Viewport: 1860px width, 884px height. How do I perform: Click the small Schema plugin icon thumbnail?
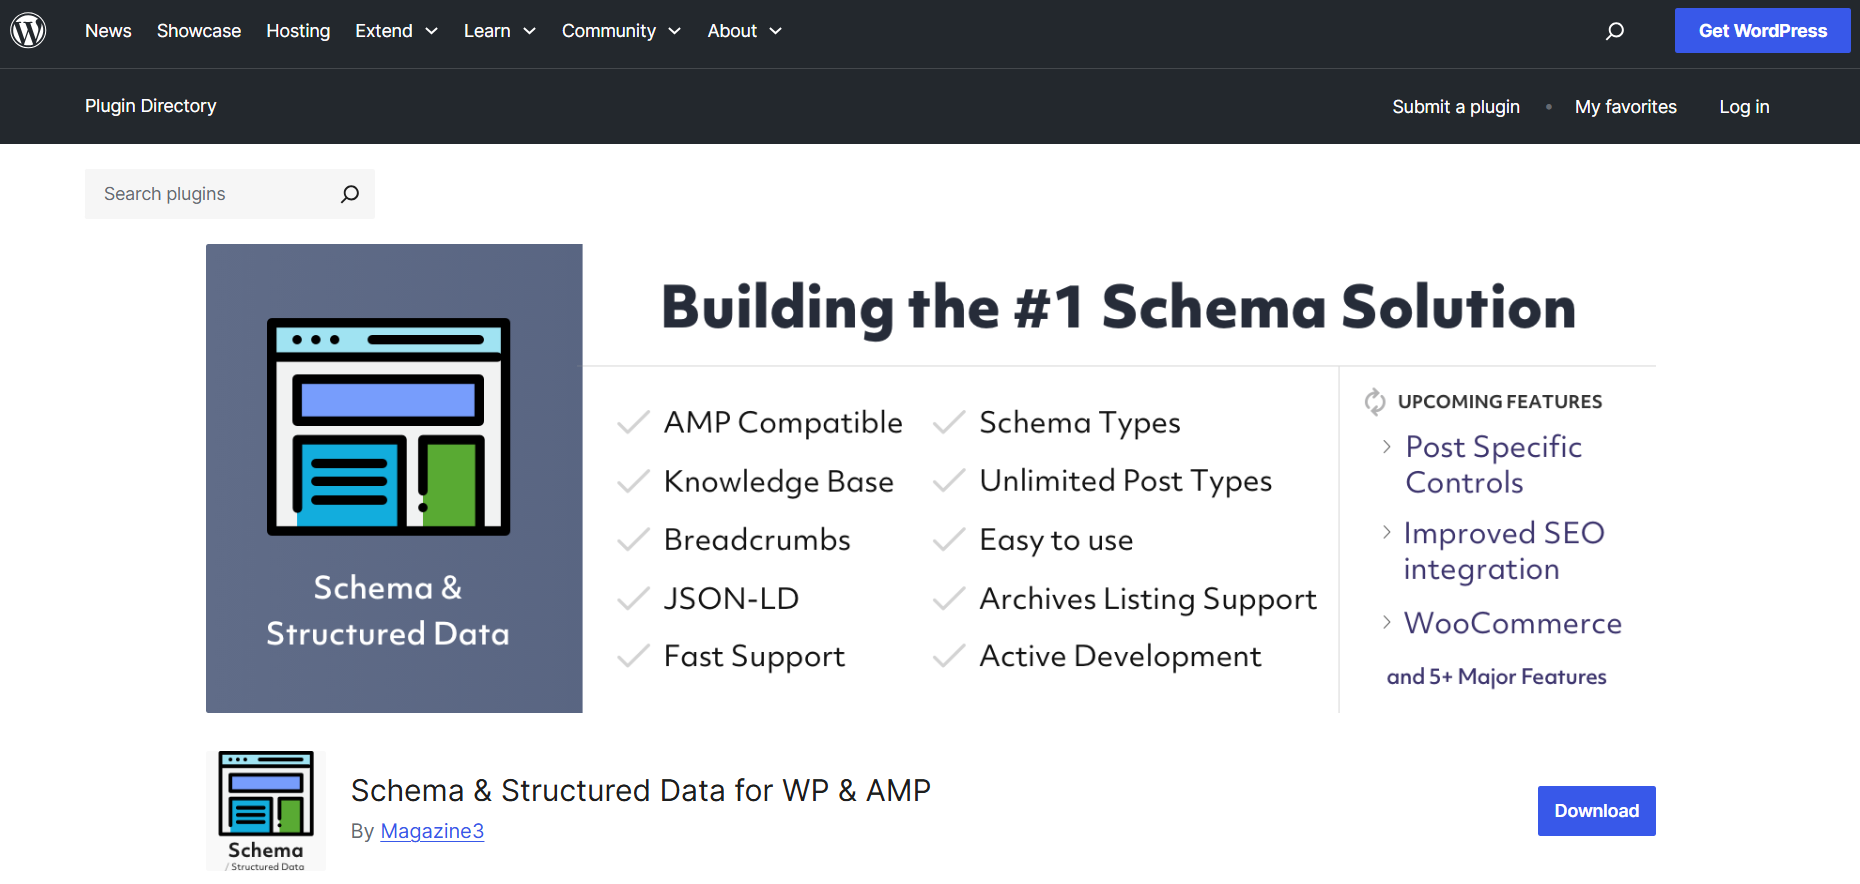tap(266, 811)
